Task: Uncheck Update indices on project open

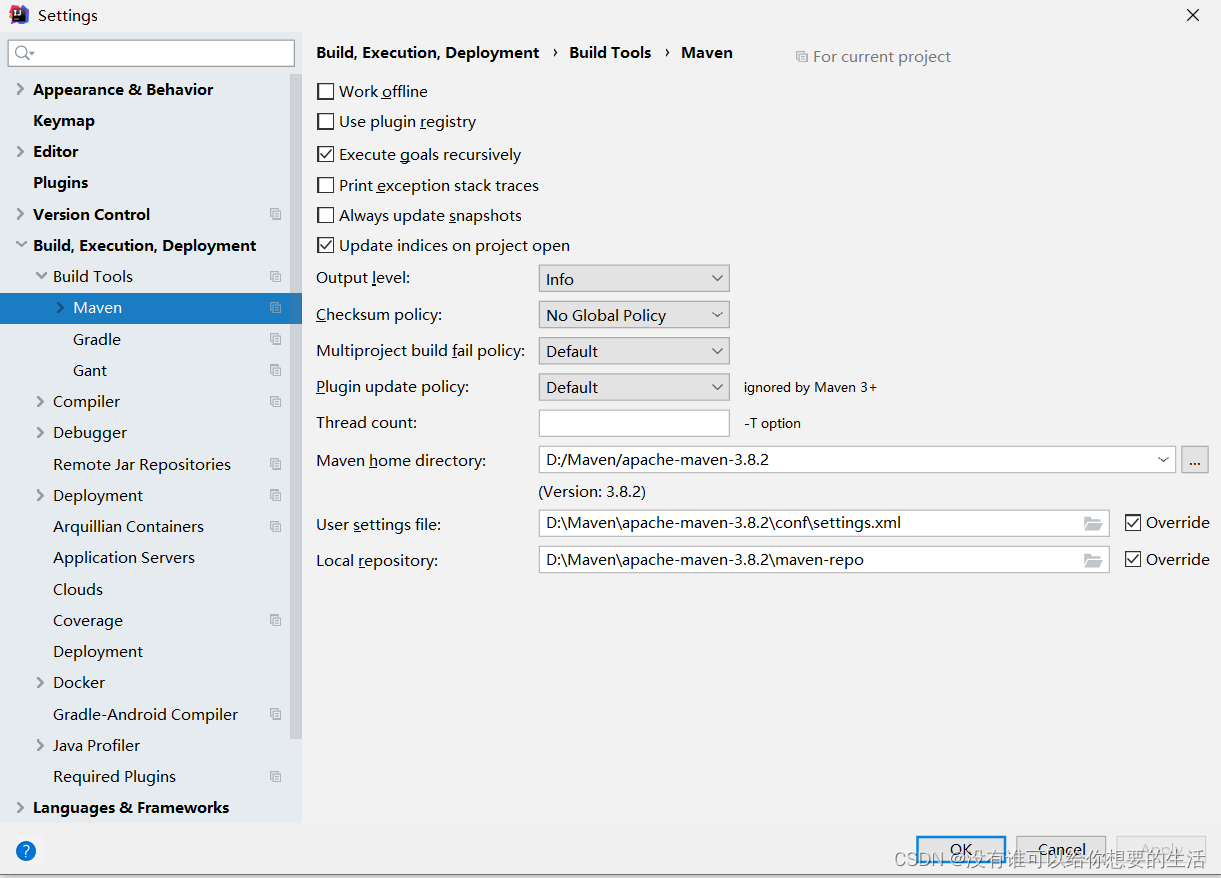Action: 325,245
